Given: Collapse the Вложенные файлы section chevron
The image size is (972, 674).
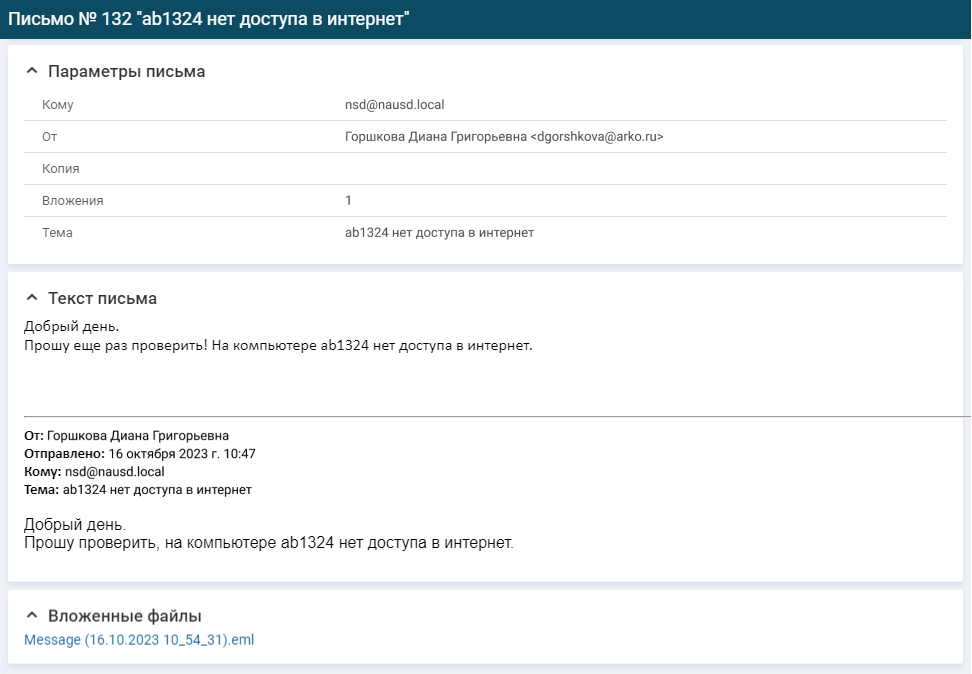Looking at the screenshot, I should pos(32,616).
